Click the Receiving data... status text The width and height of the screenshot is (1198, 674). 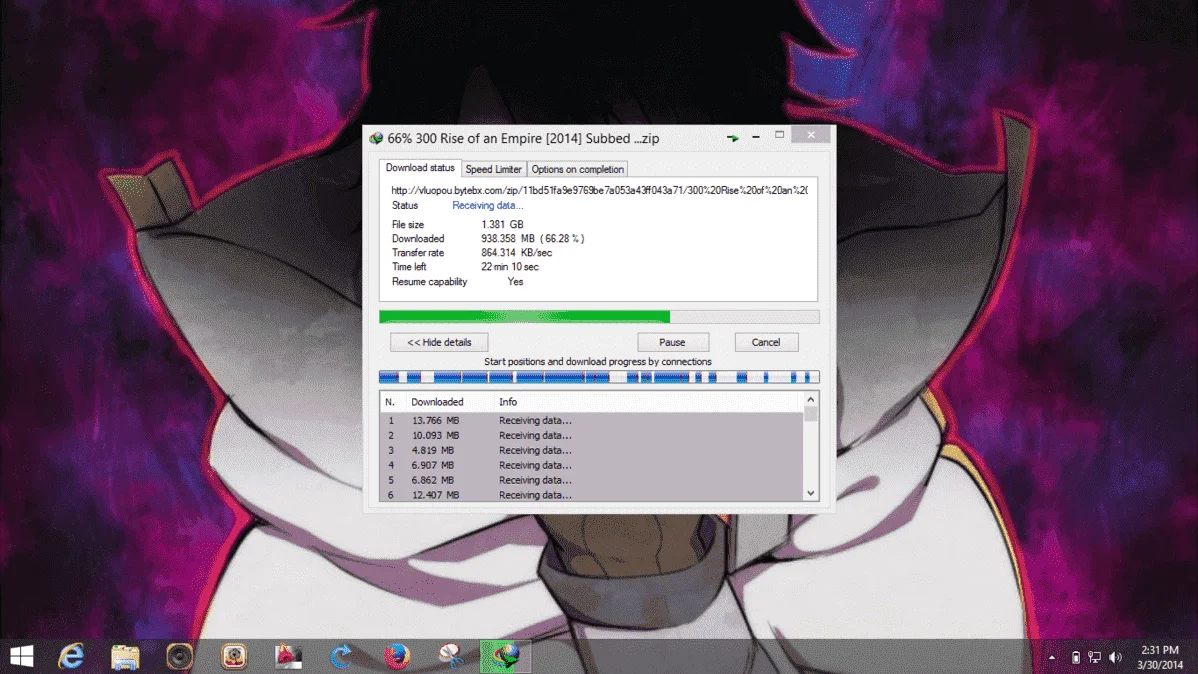pos(487,206)
